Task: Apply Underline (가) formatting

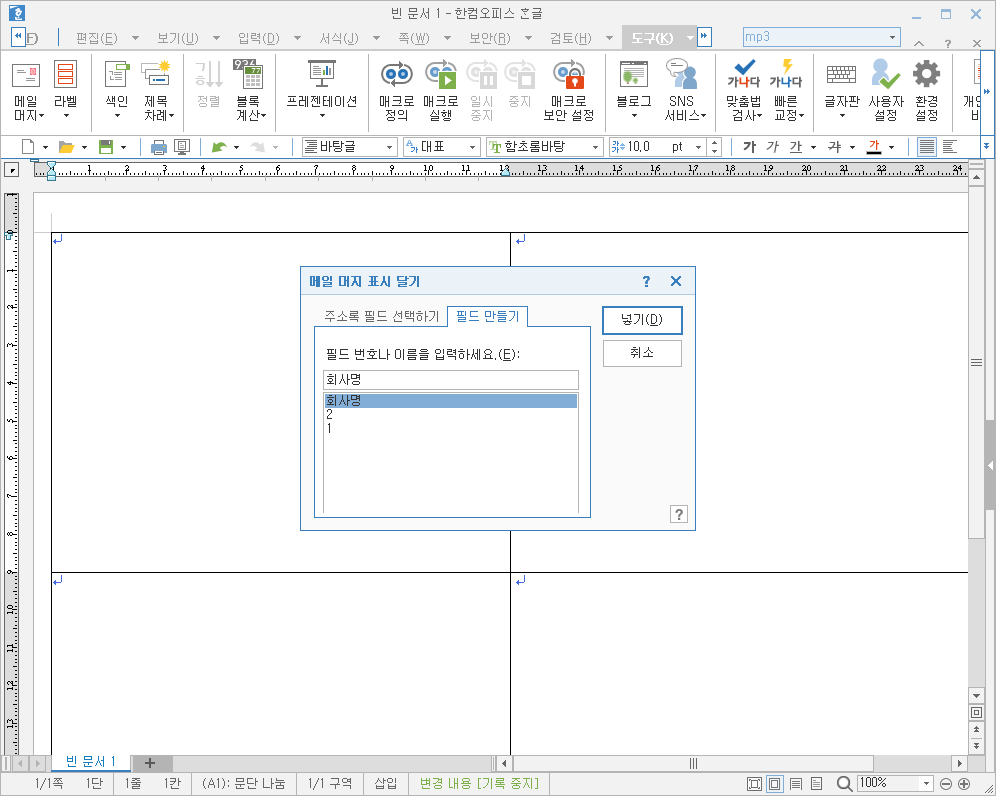Action: pos(796,147)
